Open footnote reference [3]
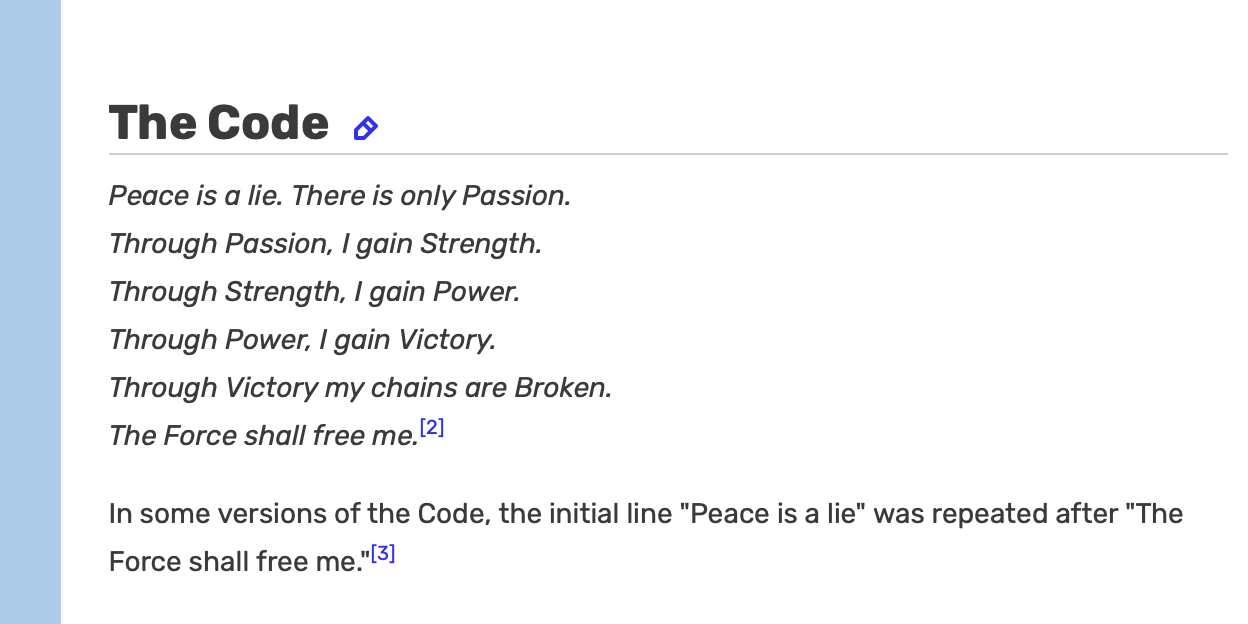The image size is (1248, 624). 383,553
